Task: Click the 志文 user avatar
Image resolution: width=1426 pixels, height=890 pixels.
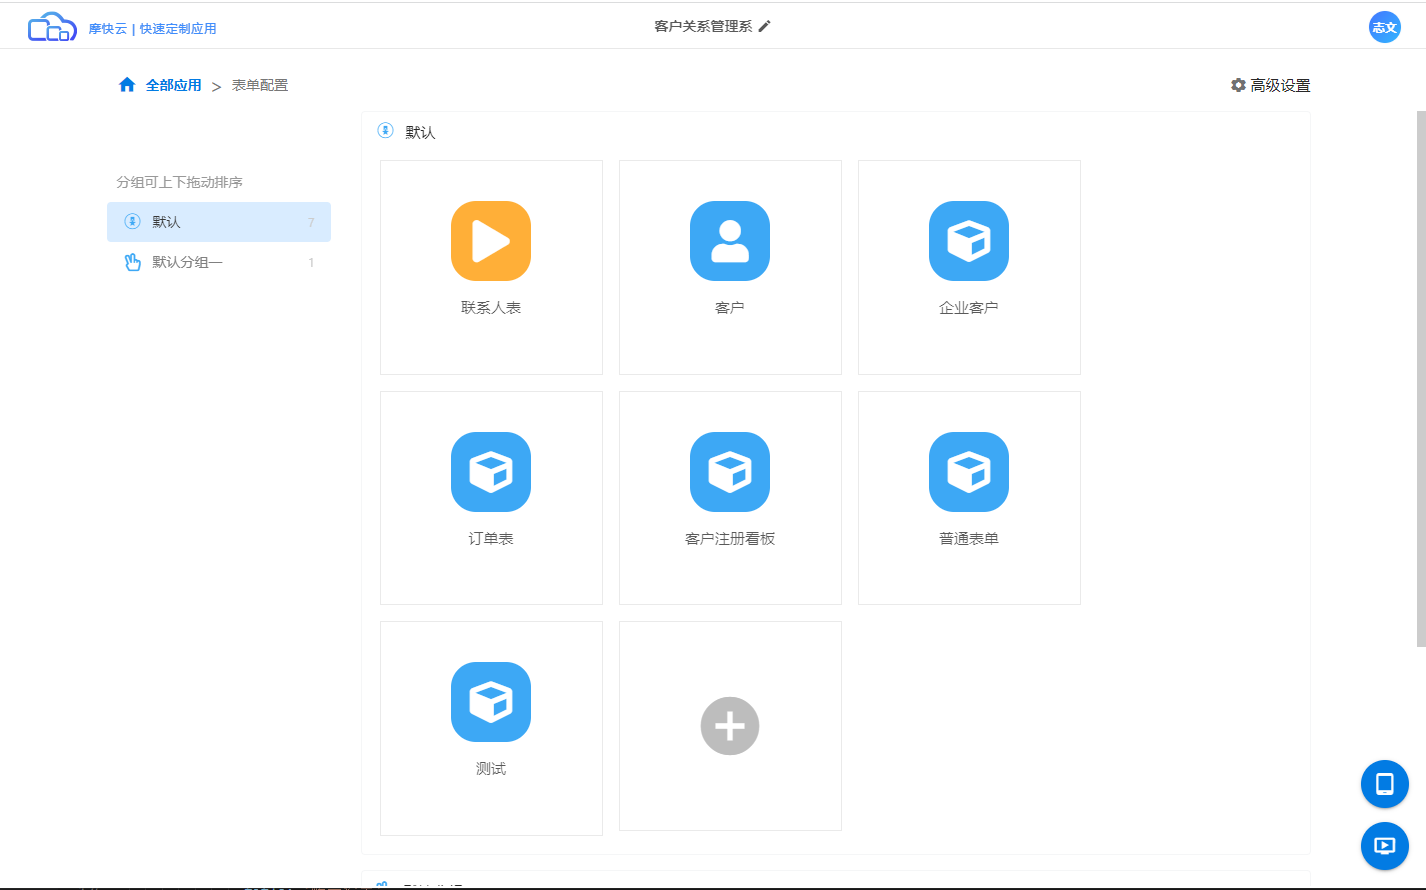Action: [1385, 27]
